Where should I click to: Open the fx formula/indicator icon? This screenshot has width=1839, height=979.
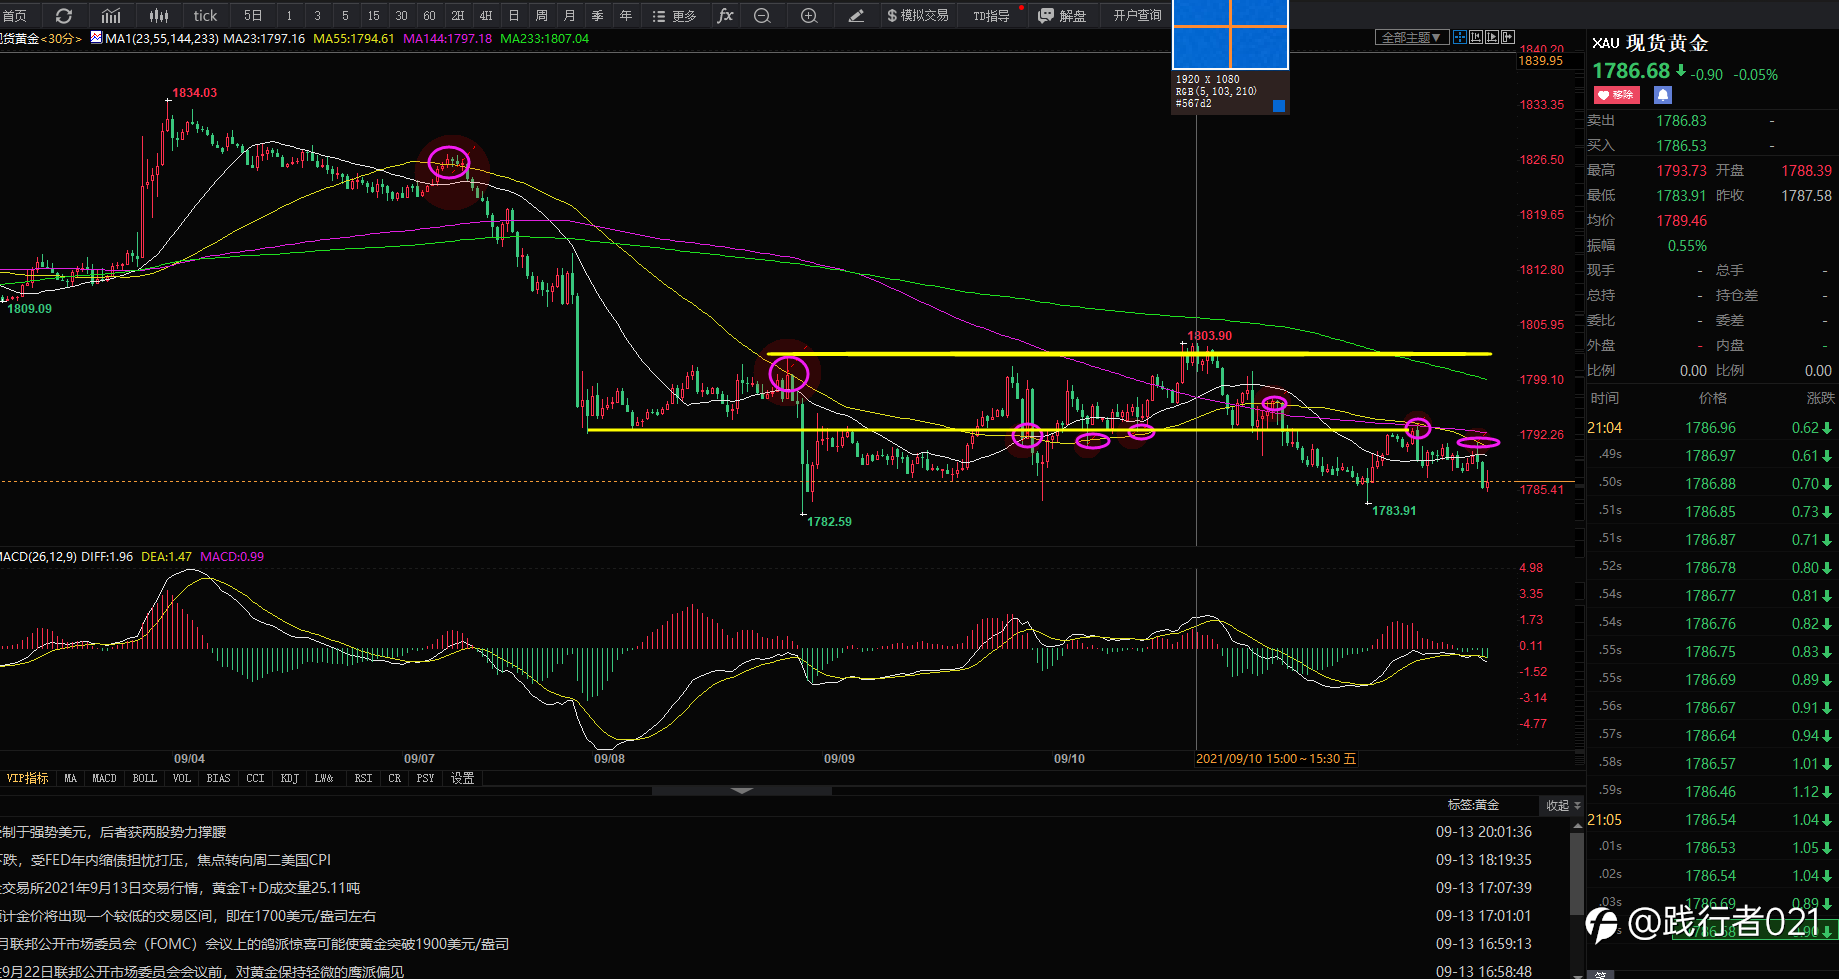coord(725,16)
